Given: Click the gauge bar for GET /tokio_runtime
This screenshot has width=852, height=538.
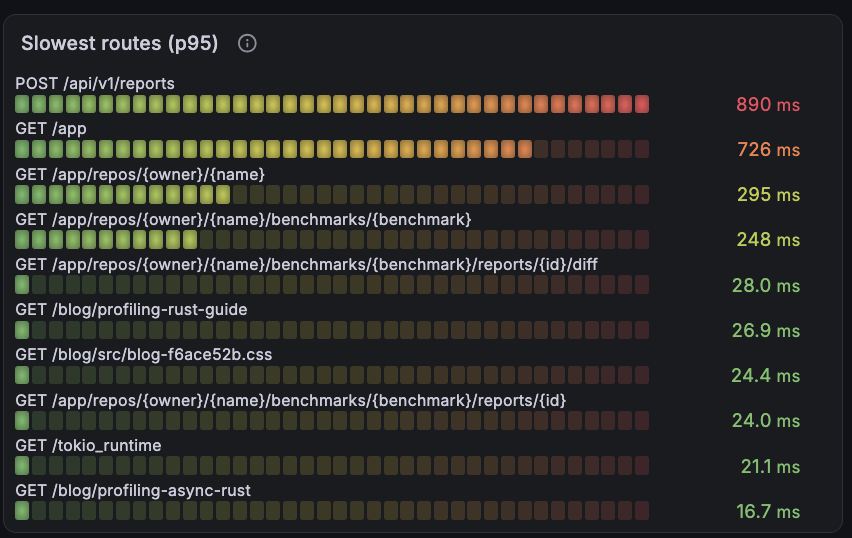Looking at the screenshot, I should click(332, 465).
